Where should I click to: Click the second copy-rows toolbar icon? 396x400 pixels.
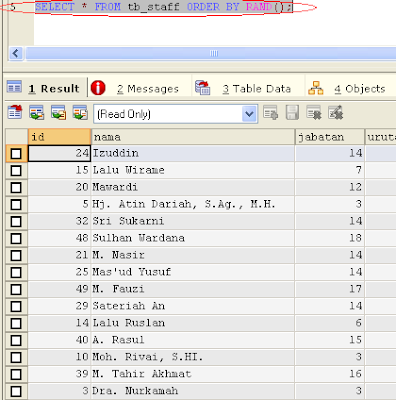36,112
